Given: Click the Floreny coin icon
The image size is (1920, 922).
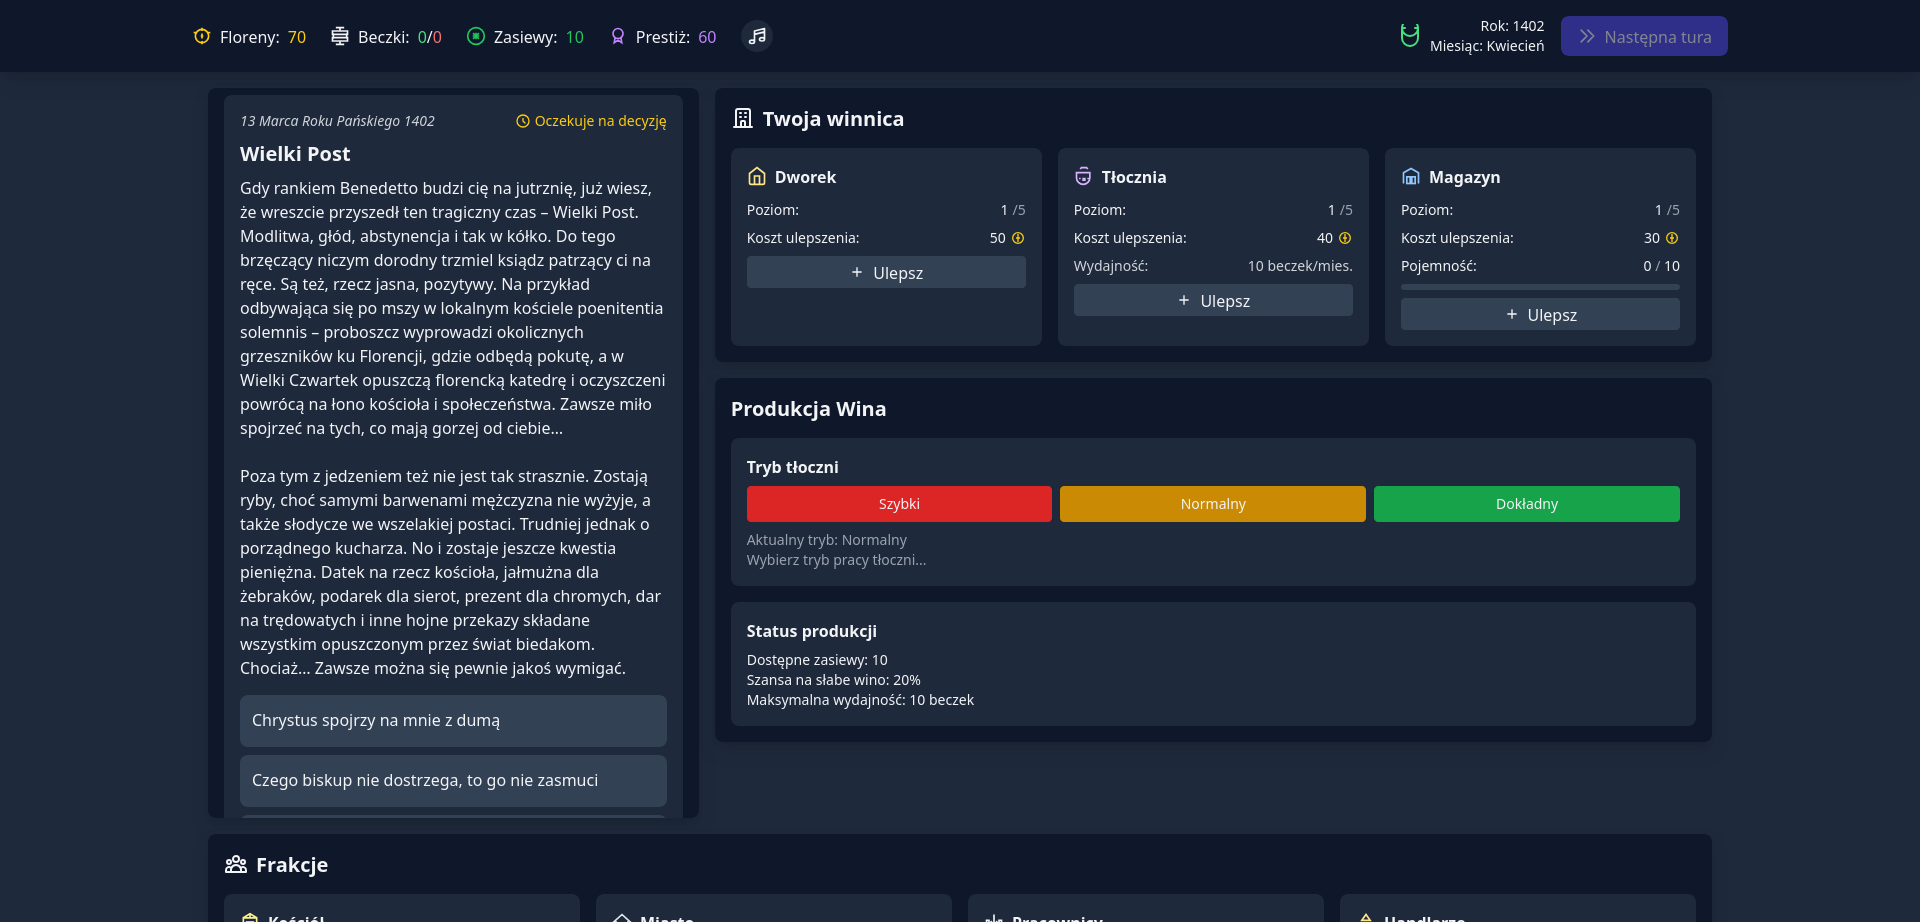Looking at the screenshot, I should pyautogui.click(x=202, y=37).
